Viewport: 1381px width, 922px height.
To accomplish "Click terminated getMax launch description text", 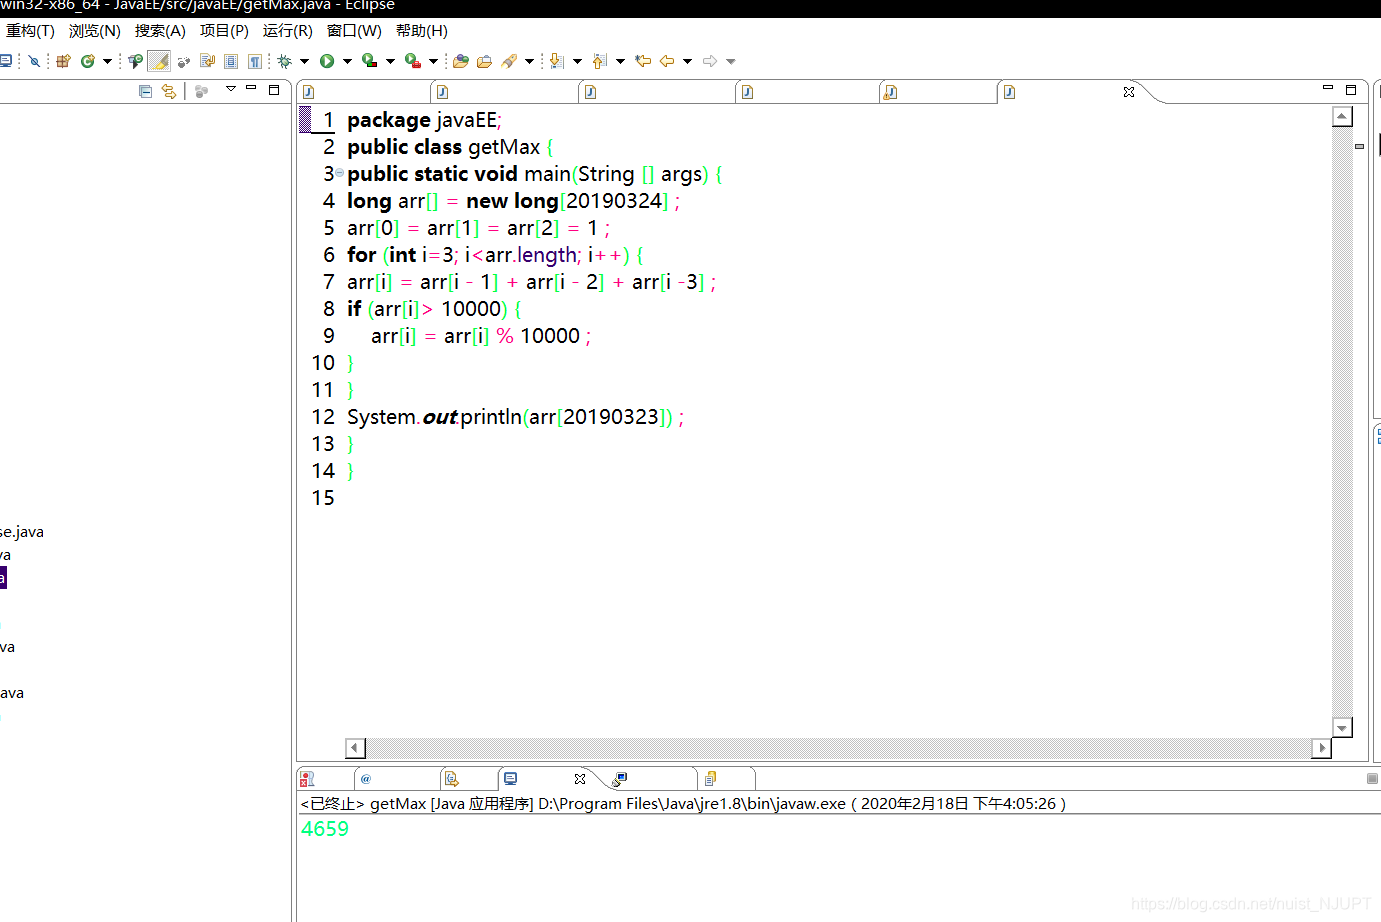I will pos(683,803).
